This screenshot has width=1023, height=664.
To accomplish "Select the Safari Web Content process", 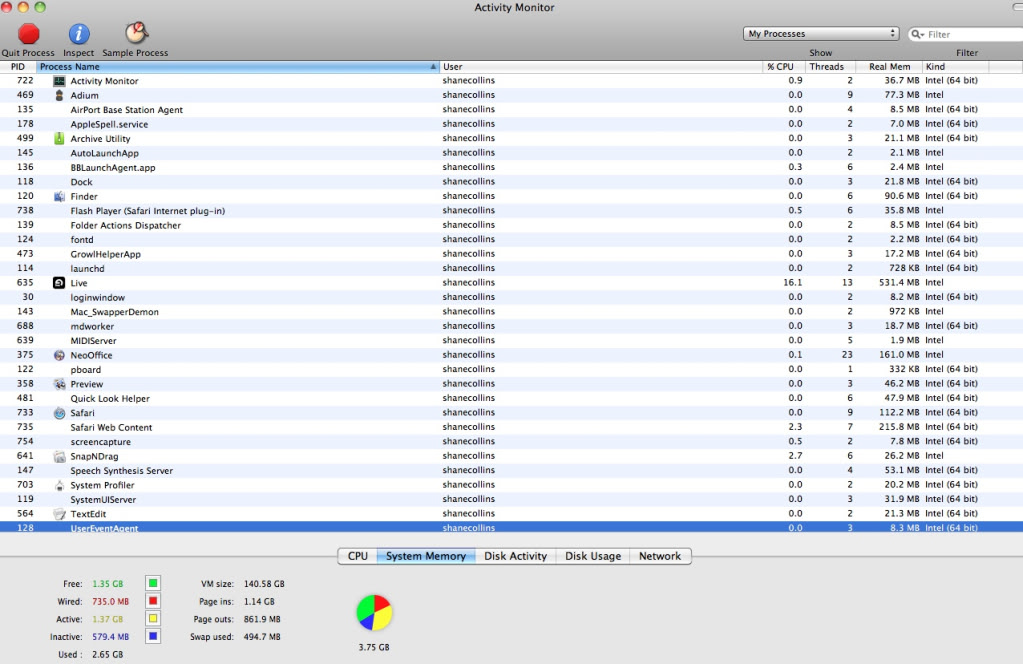I will (x=512, y=427).
